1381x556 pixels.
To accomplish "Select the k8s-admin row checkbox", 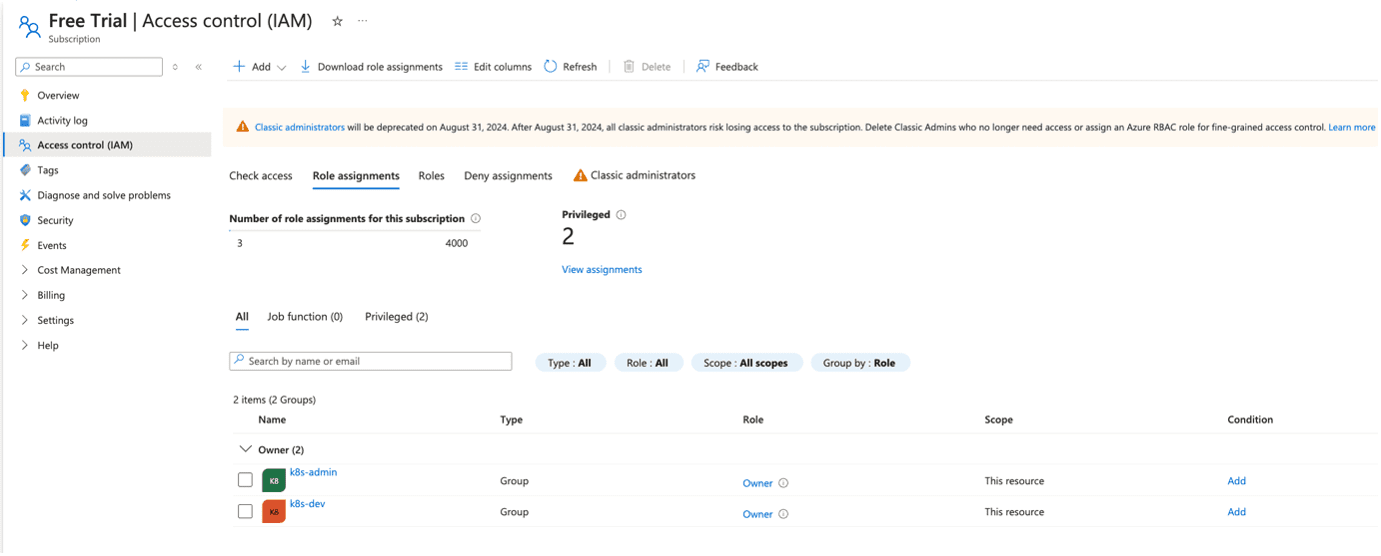I will point(245,480).
